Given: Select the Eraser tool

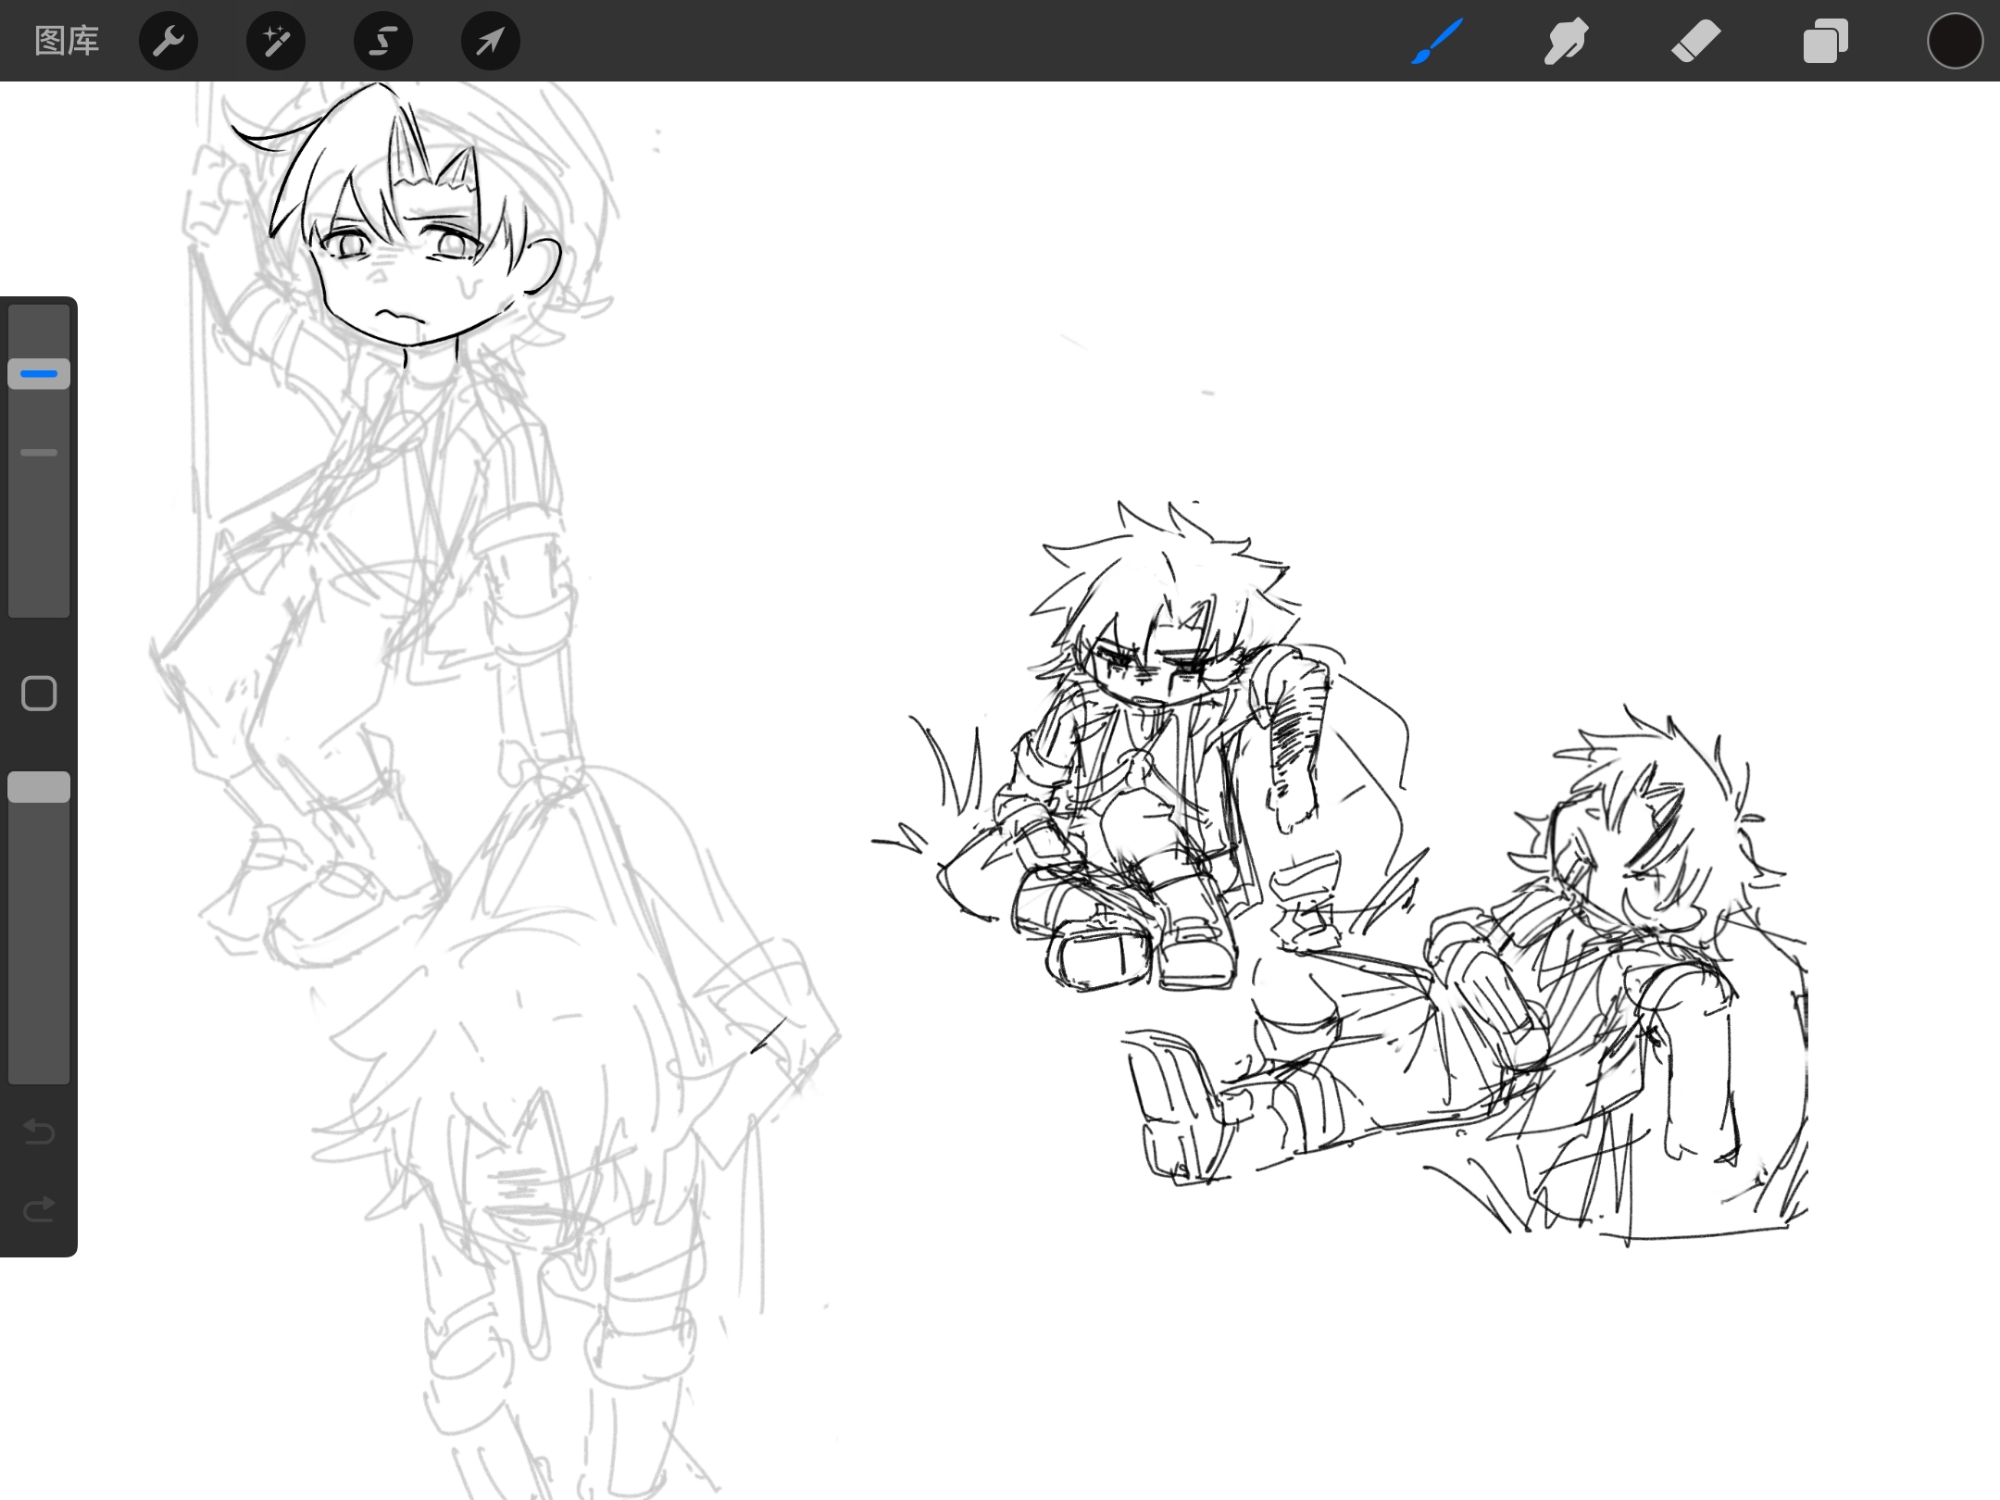Looking at the screenshot, I should point(1695,41).
